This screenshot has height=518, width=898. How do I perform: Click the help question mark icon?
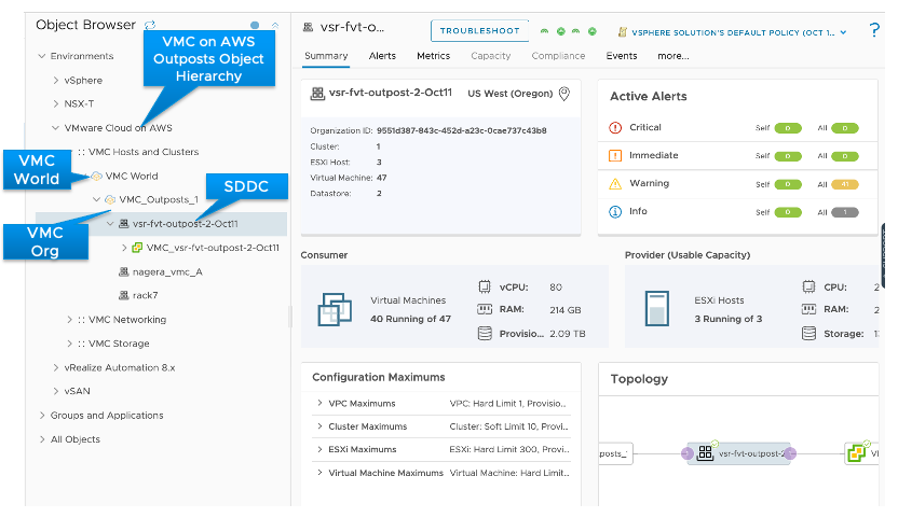874,30
